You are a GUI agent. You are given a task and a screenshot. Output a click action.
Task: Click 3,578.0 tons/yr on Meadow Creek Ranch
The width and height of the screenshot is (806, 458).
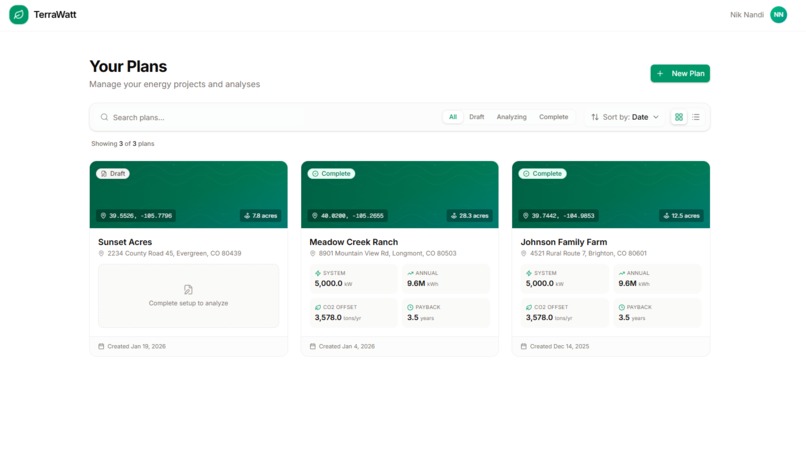pos(338,318)
